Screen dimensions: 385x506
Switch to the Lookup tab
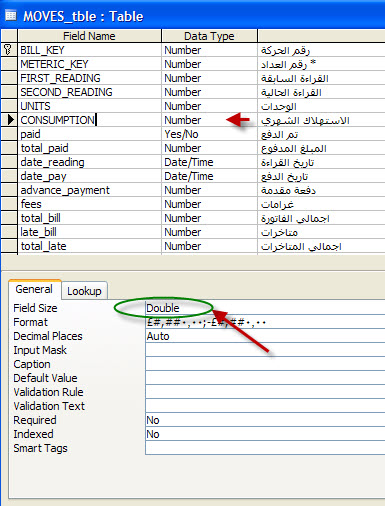coord(84,291)
